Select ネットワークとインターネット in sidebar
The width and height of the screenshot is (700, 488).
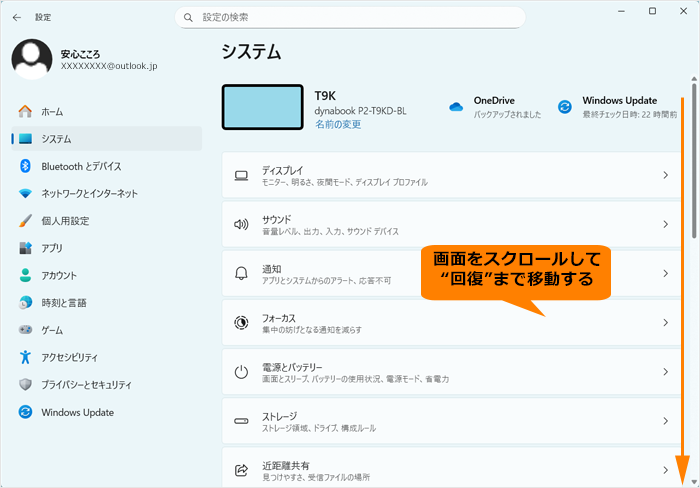[89, 193]
